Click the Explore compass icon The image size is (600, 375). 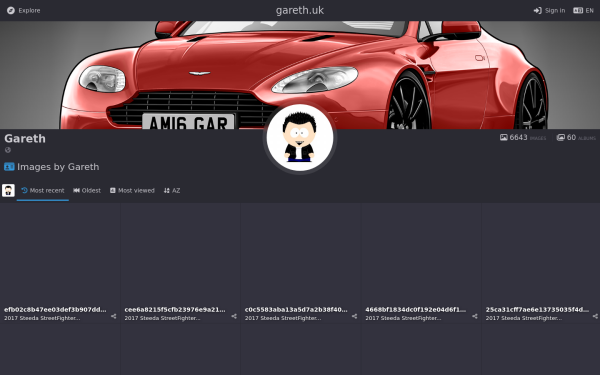click(x=11, y=10)
